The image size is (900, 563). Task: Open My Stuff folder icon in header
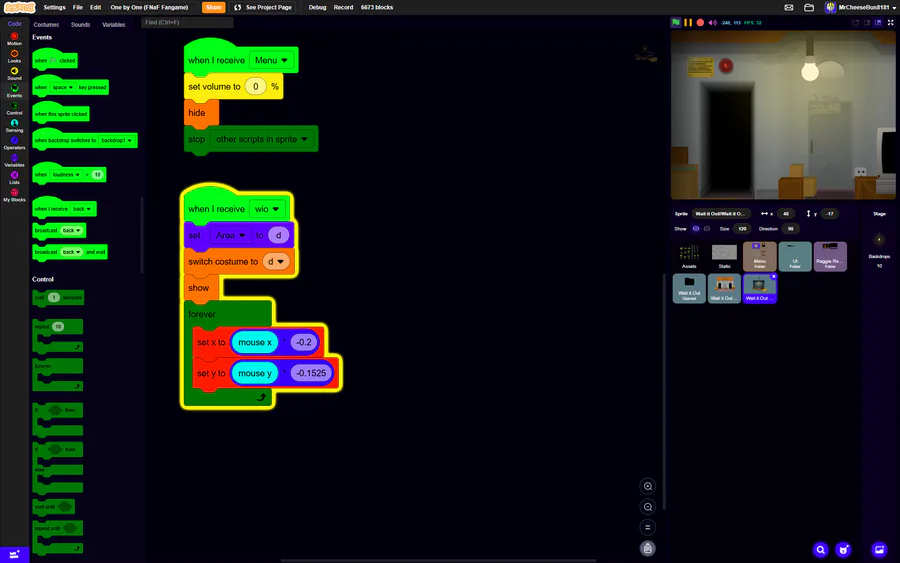[809, 7]
